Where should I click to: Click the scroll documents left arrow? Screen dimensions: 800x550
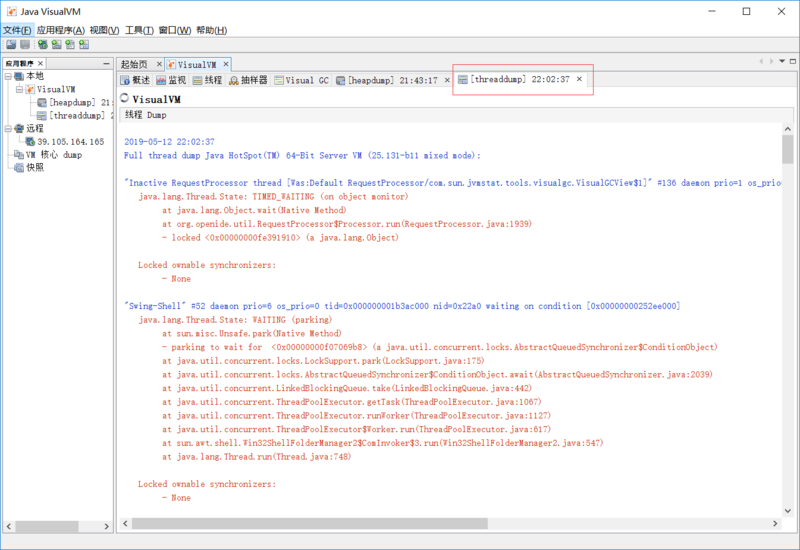pos(761,61)
